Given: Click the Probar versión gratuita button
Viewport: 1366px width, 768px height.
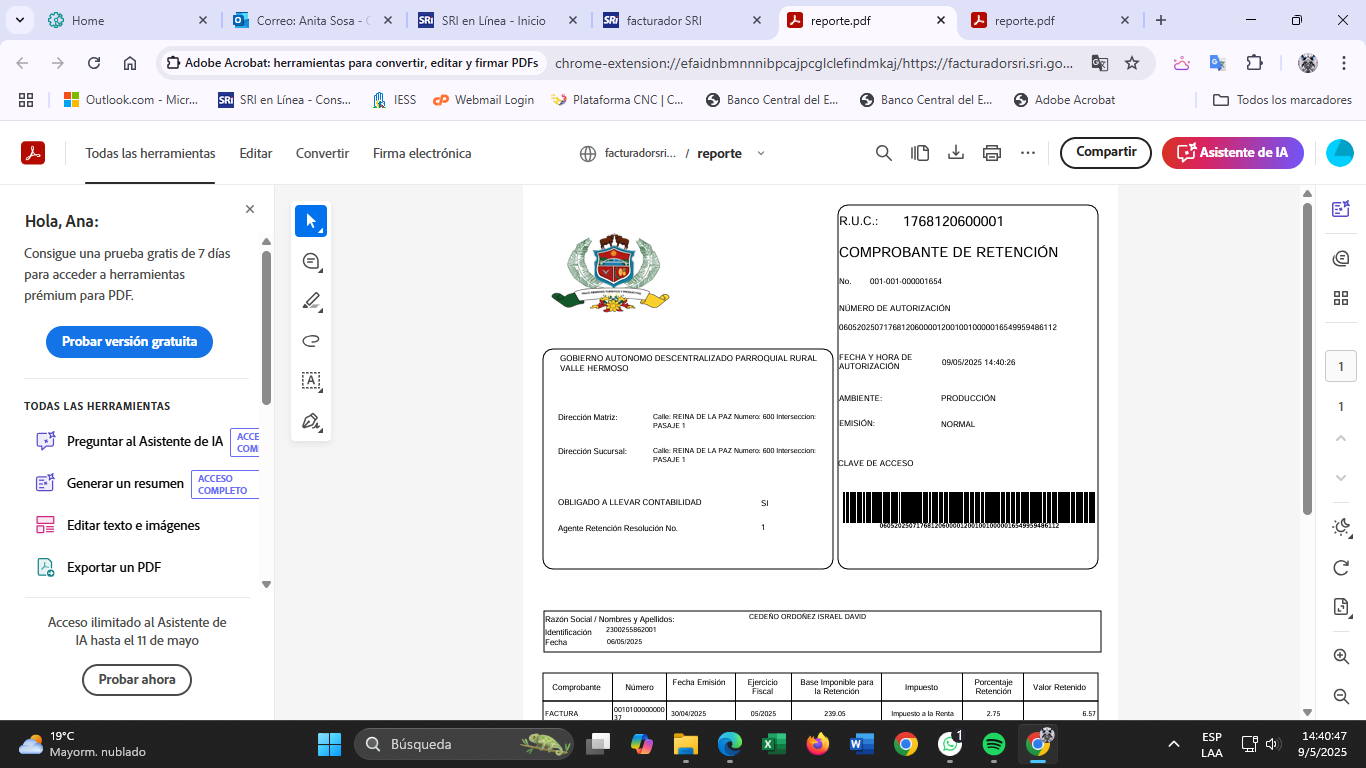Looking at the screenshot, I should pyautogui.click(x=129, y=341).
